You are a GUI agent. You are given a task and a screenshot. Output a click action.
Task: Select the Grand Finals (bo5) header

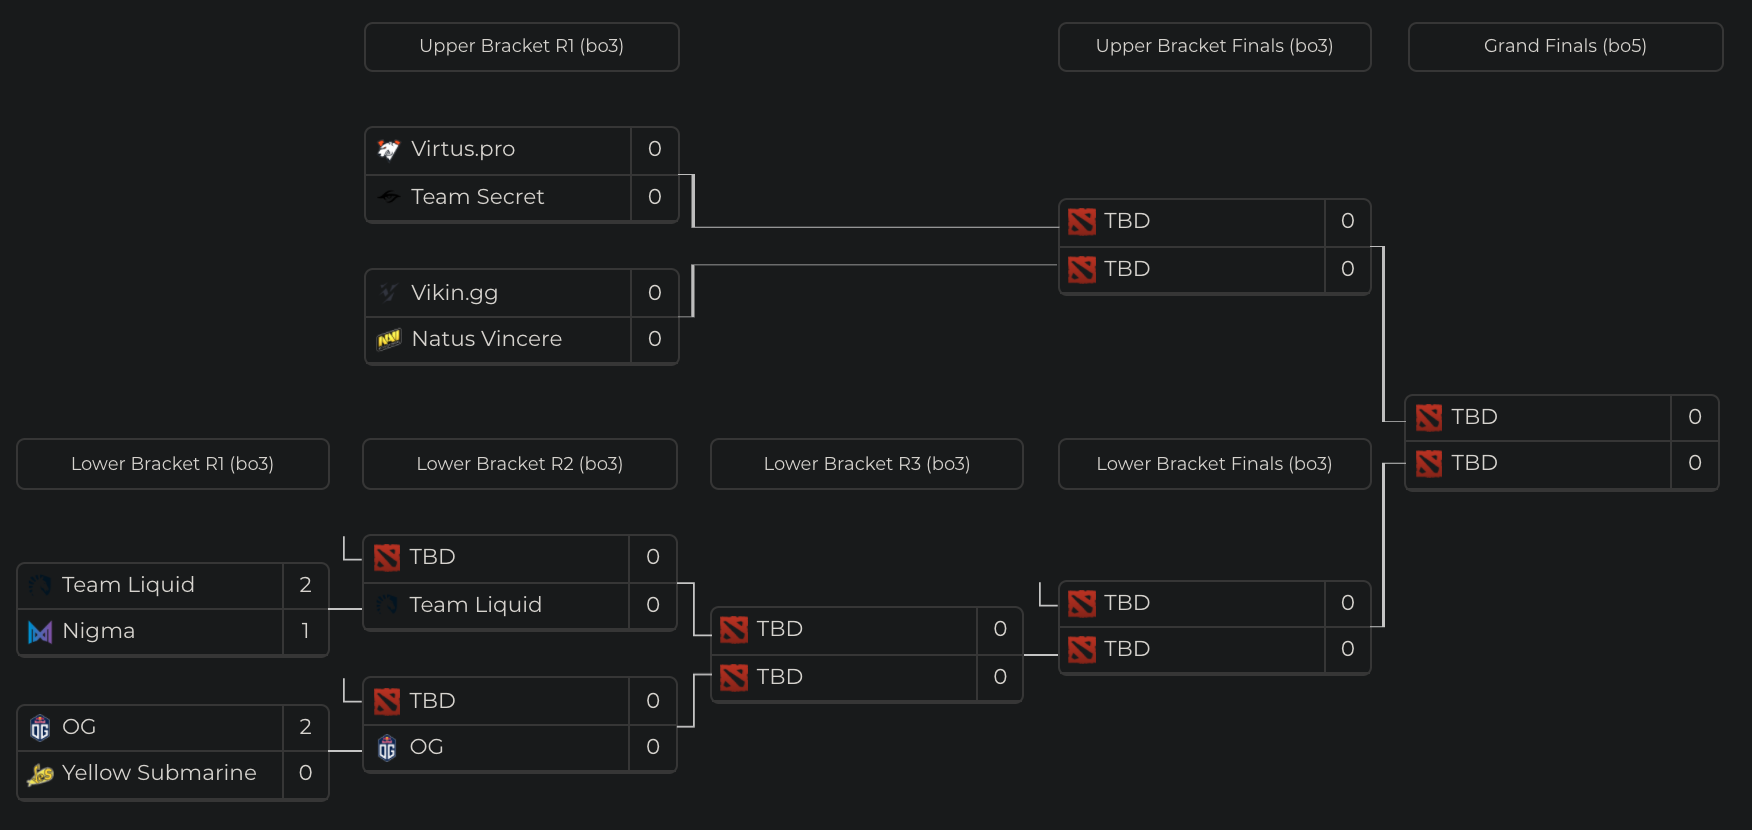(x=1565, y=46)
